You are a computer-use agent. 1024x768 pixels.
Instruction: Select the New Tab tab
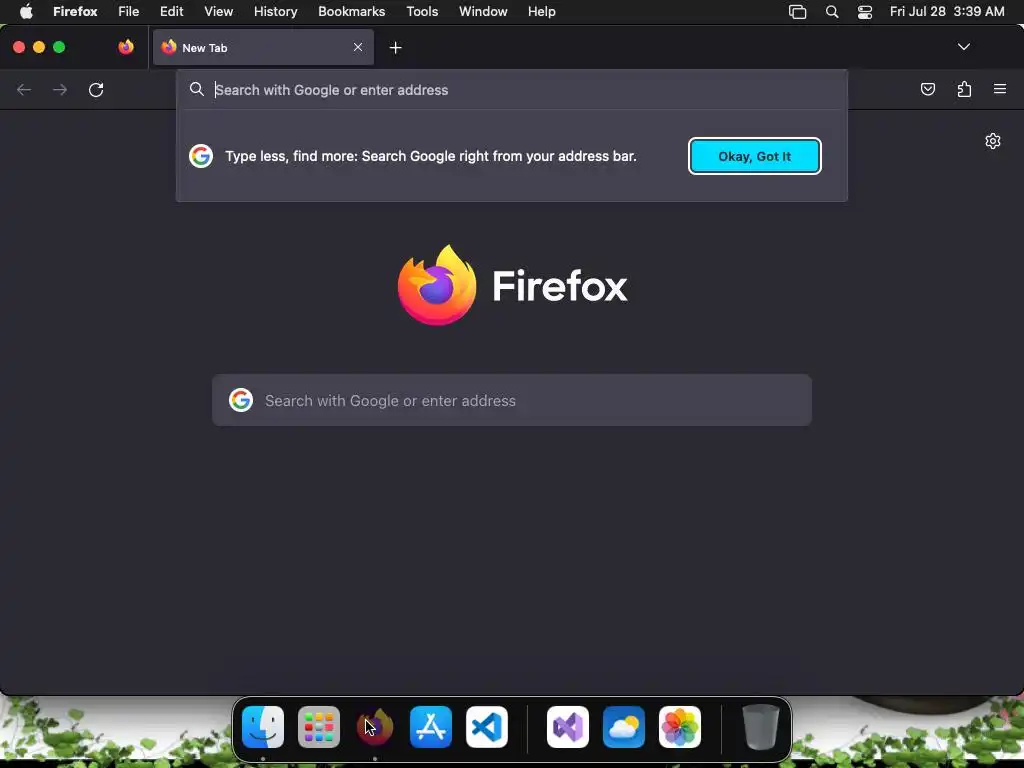click(263, 47)
